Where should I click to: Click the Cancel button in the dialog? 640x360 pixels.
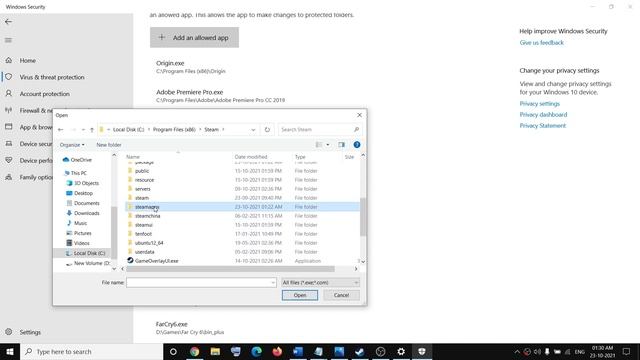click(x=341, y=295)
